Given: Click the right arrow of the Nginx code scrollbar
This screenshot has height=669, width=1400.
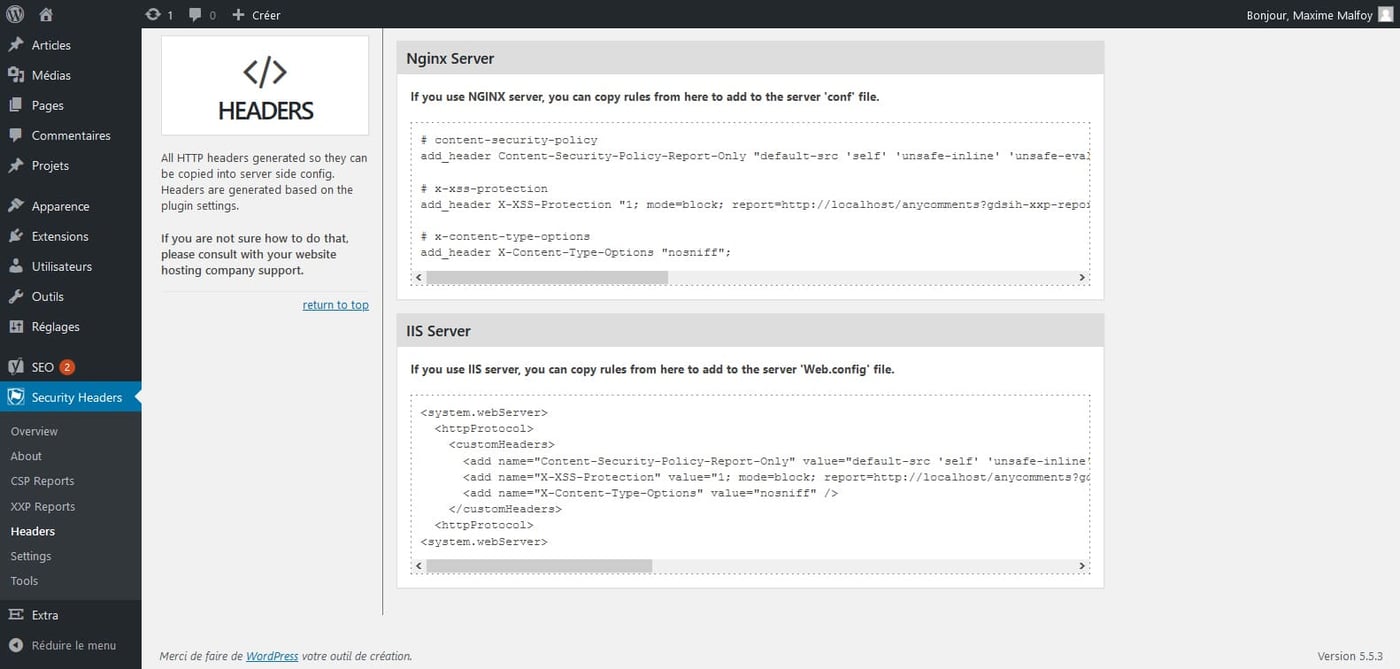Looking at the screenshot, I should pos(1081,277).
